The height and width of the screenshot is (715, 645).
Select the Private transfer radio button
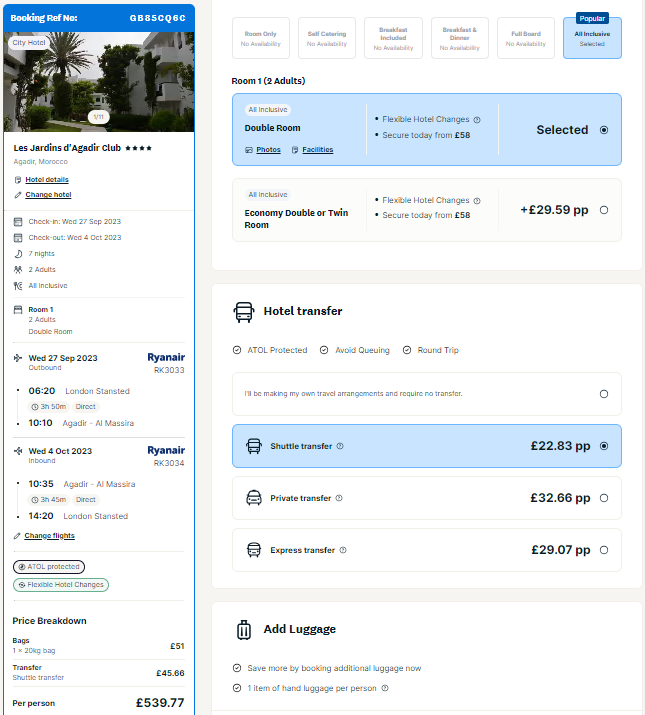(x=604, y=498)
